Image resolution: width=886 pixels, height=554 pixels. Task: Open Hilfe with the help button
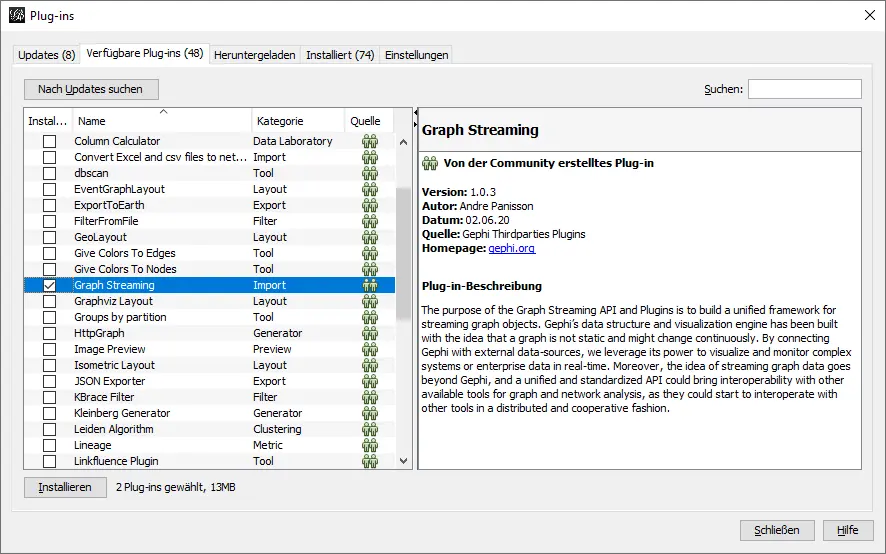(848, 530)
